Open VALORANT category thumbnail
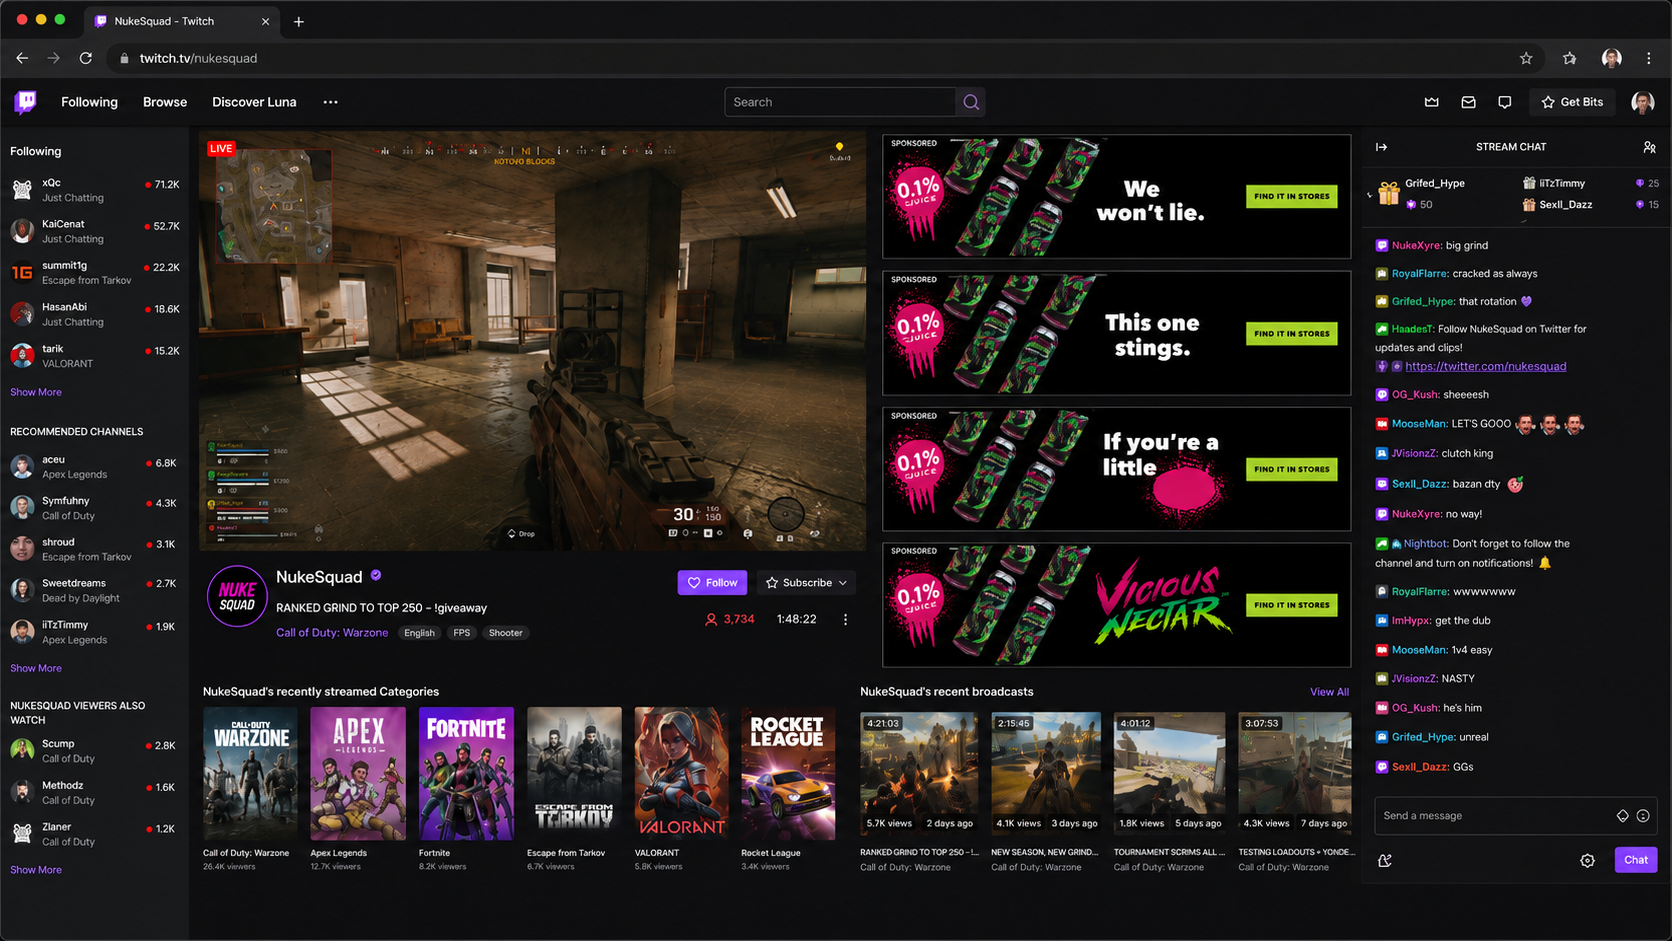This screenshot has height=941, width=1672. pos(682,774)
